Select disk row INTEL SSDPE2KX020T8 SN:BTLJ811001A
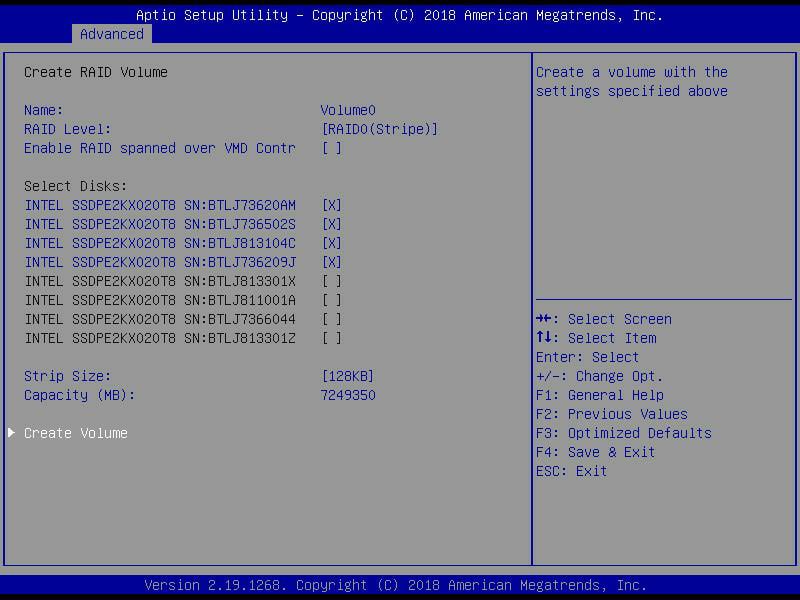 coord(160,300)
